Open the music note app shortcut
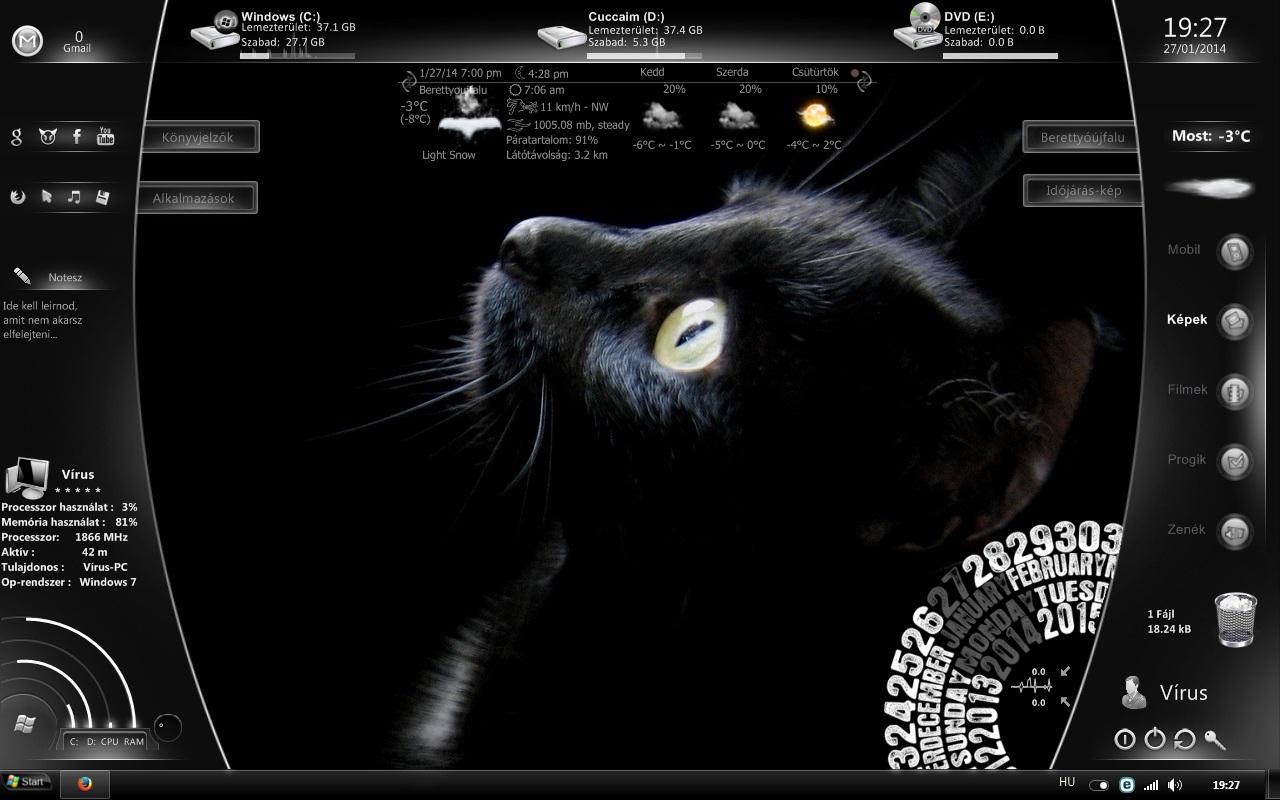The height and width of the screenshot is (800, 1280). click(x=74, y=197)
